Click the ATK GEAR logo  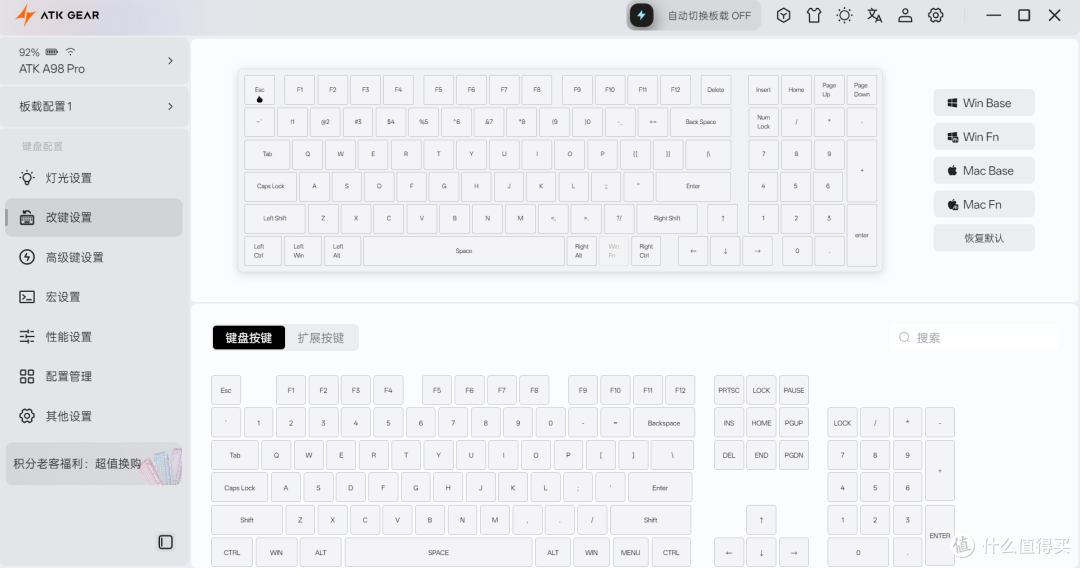[x=58, y=15]
